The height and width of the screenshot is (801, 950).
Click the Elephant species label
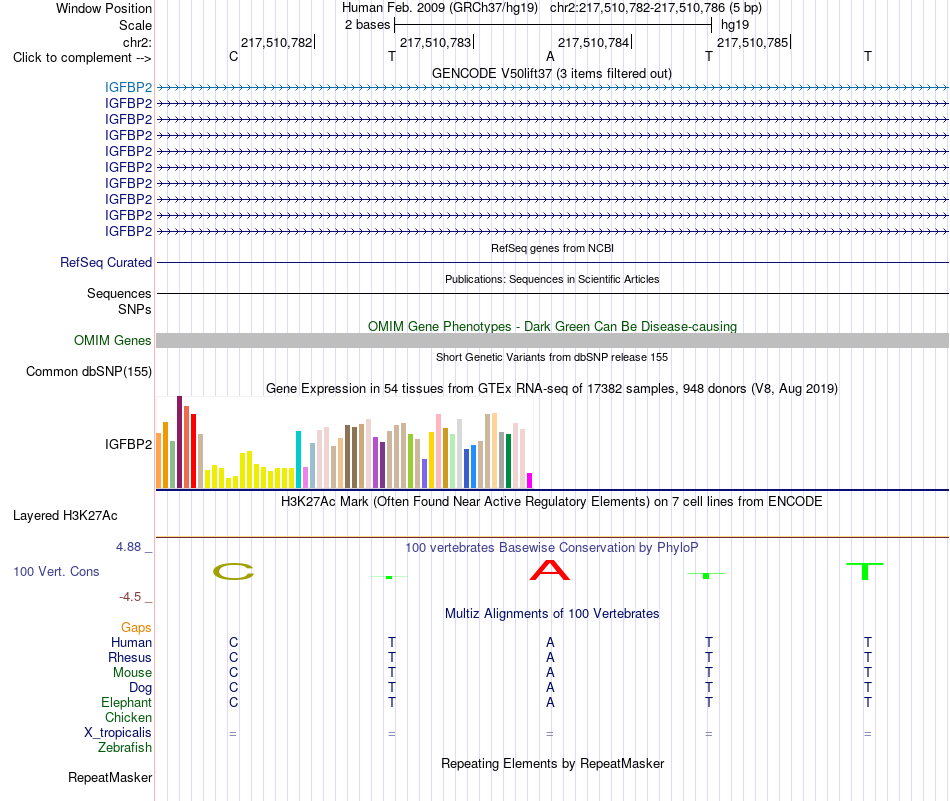tap(126, 702)
